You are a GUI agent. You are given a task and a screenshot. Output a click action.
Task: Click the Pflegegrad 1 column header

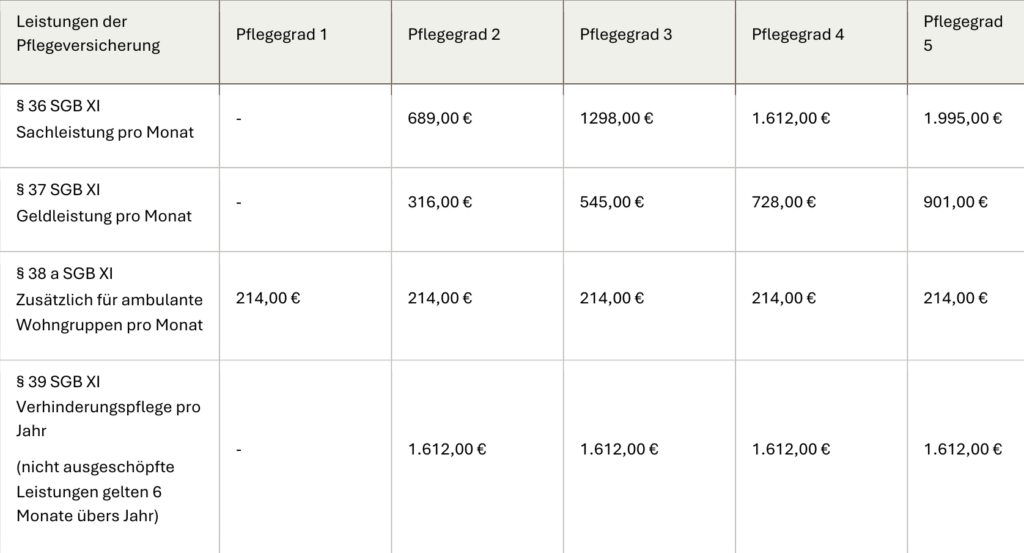281,35
